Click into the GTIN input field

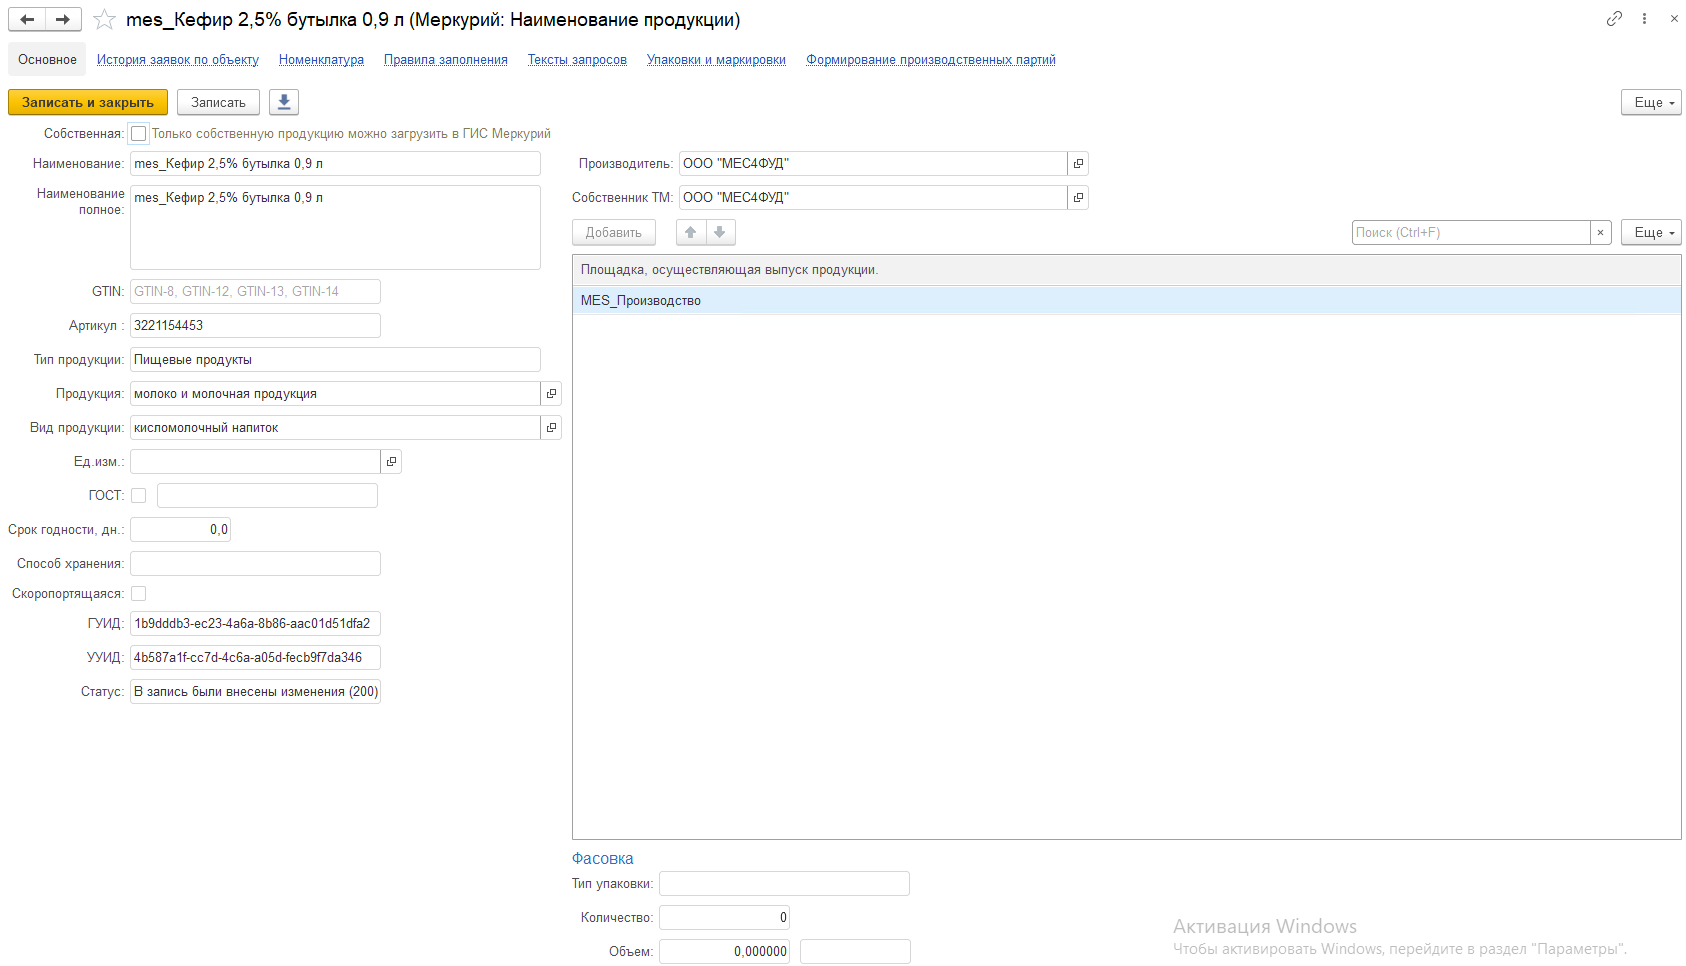click(255, 292)
